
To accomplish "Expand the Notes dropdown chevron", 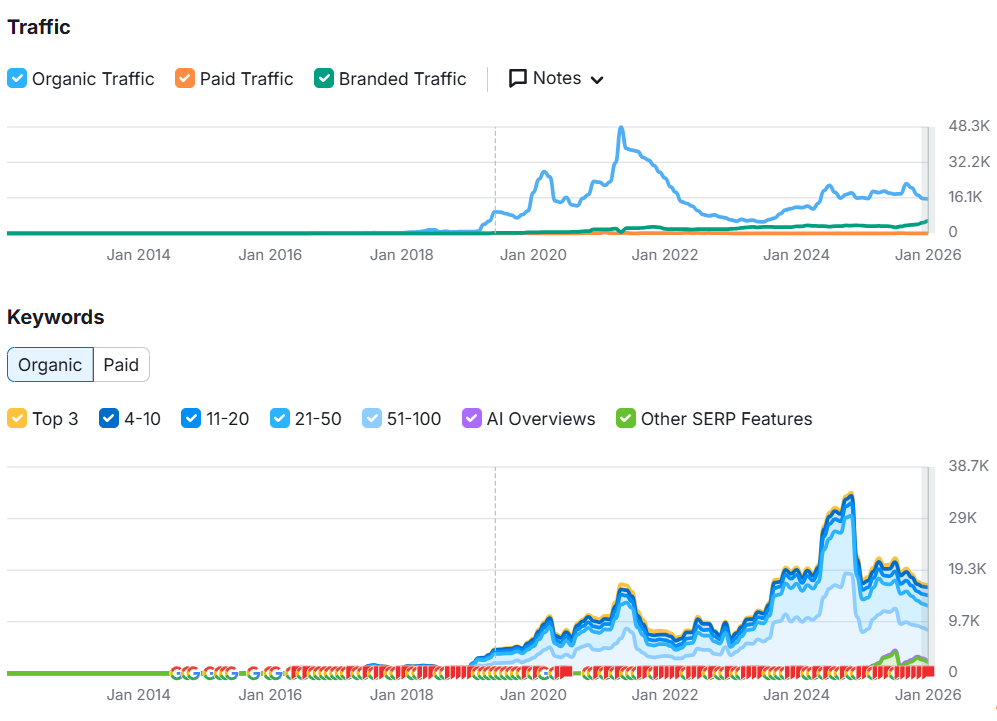I will tap(597, 80).
